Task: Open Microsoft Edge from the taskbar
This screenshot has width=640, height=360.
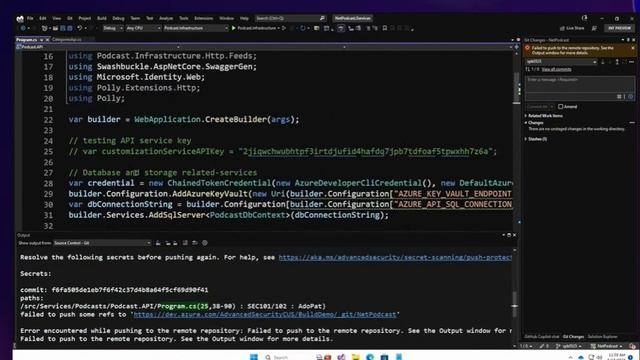Action: (370, 357)
